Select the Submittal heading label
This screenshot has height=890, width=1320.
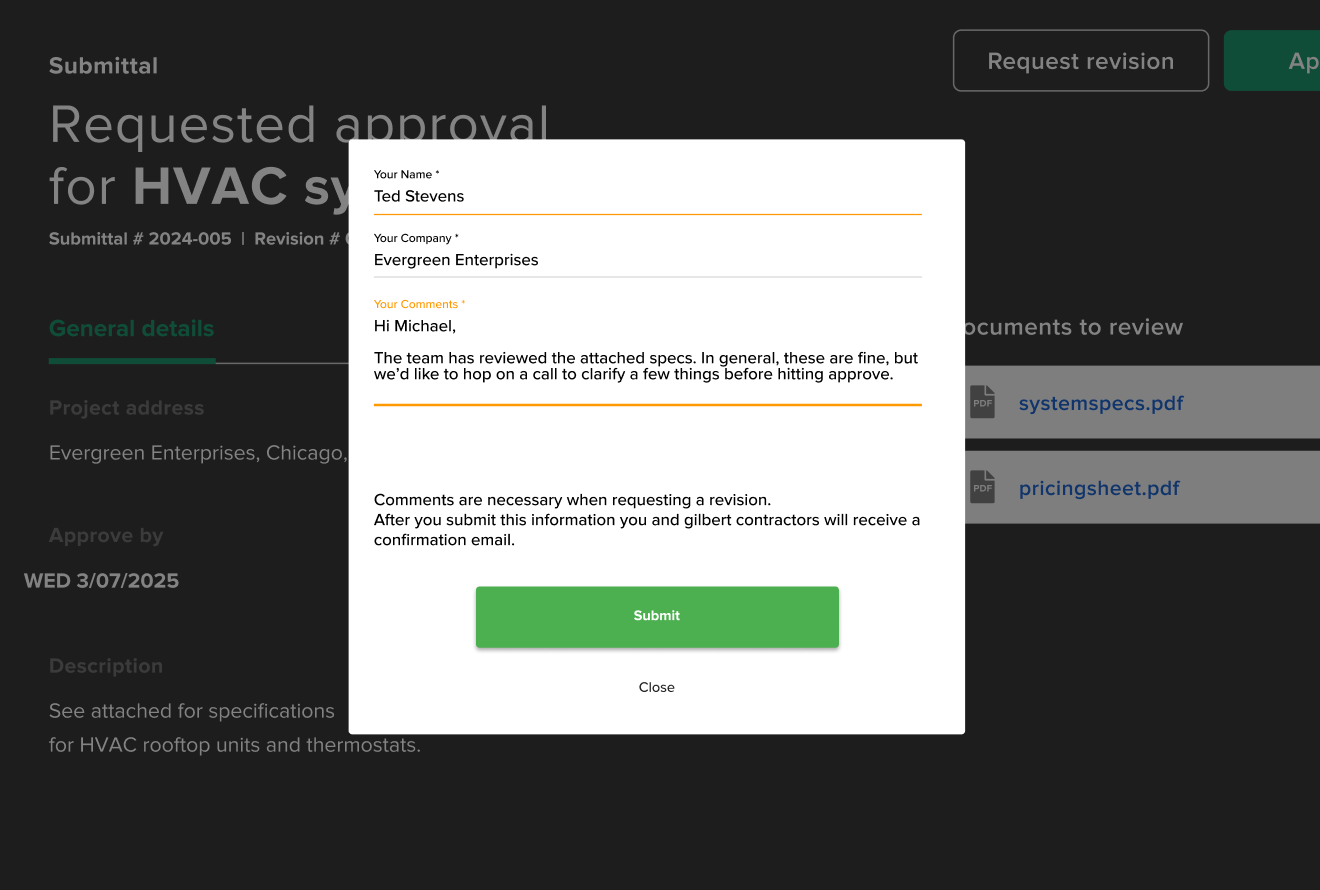(103, 65)
